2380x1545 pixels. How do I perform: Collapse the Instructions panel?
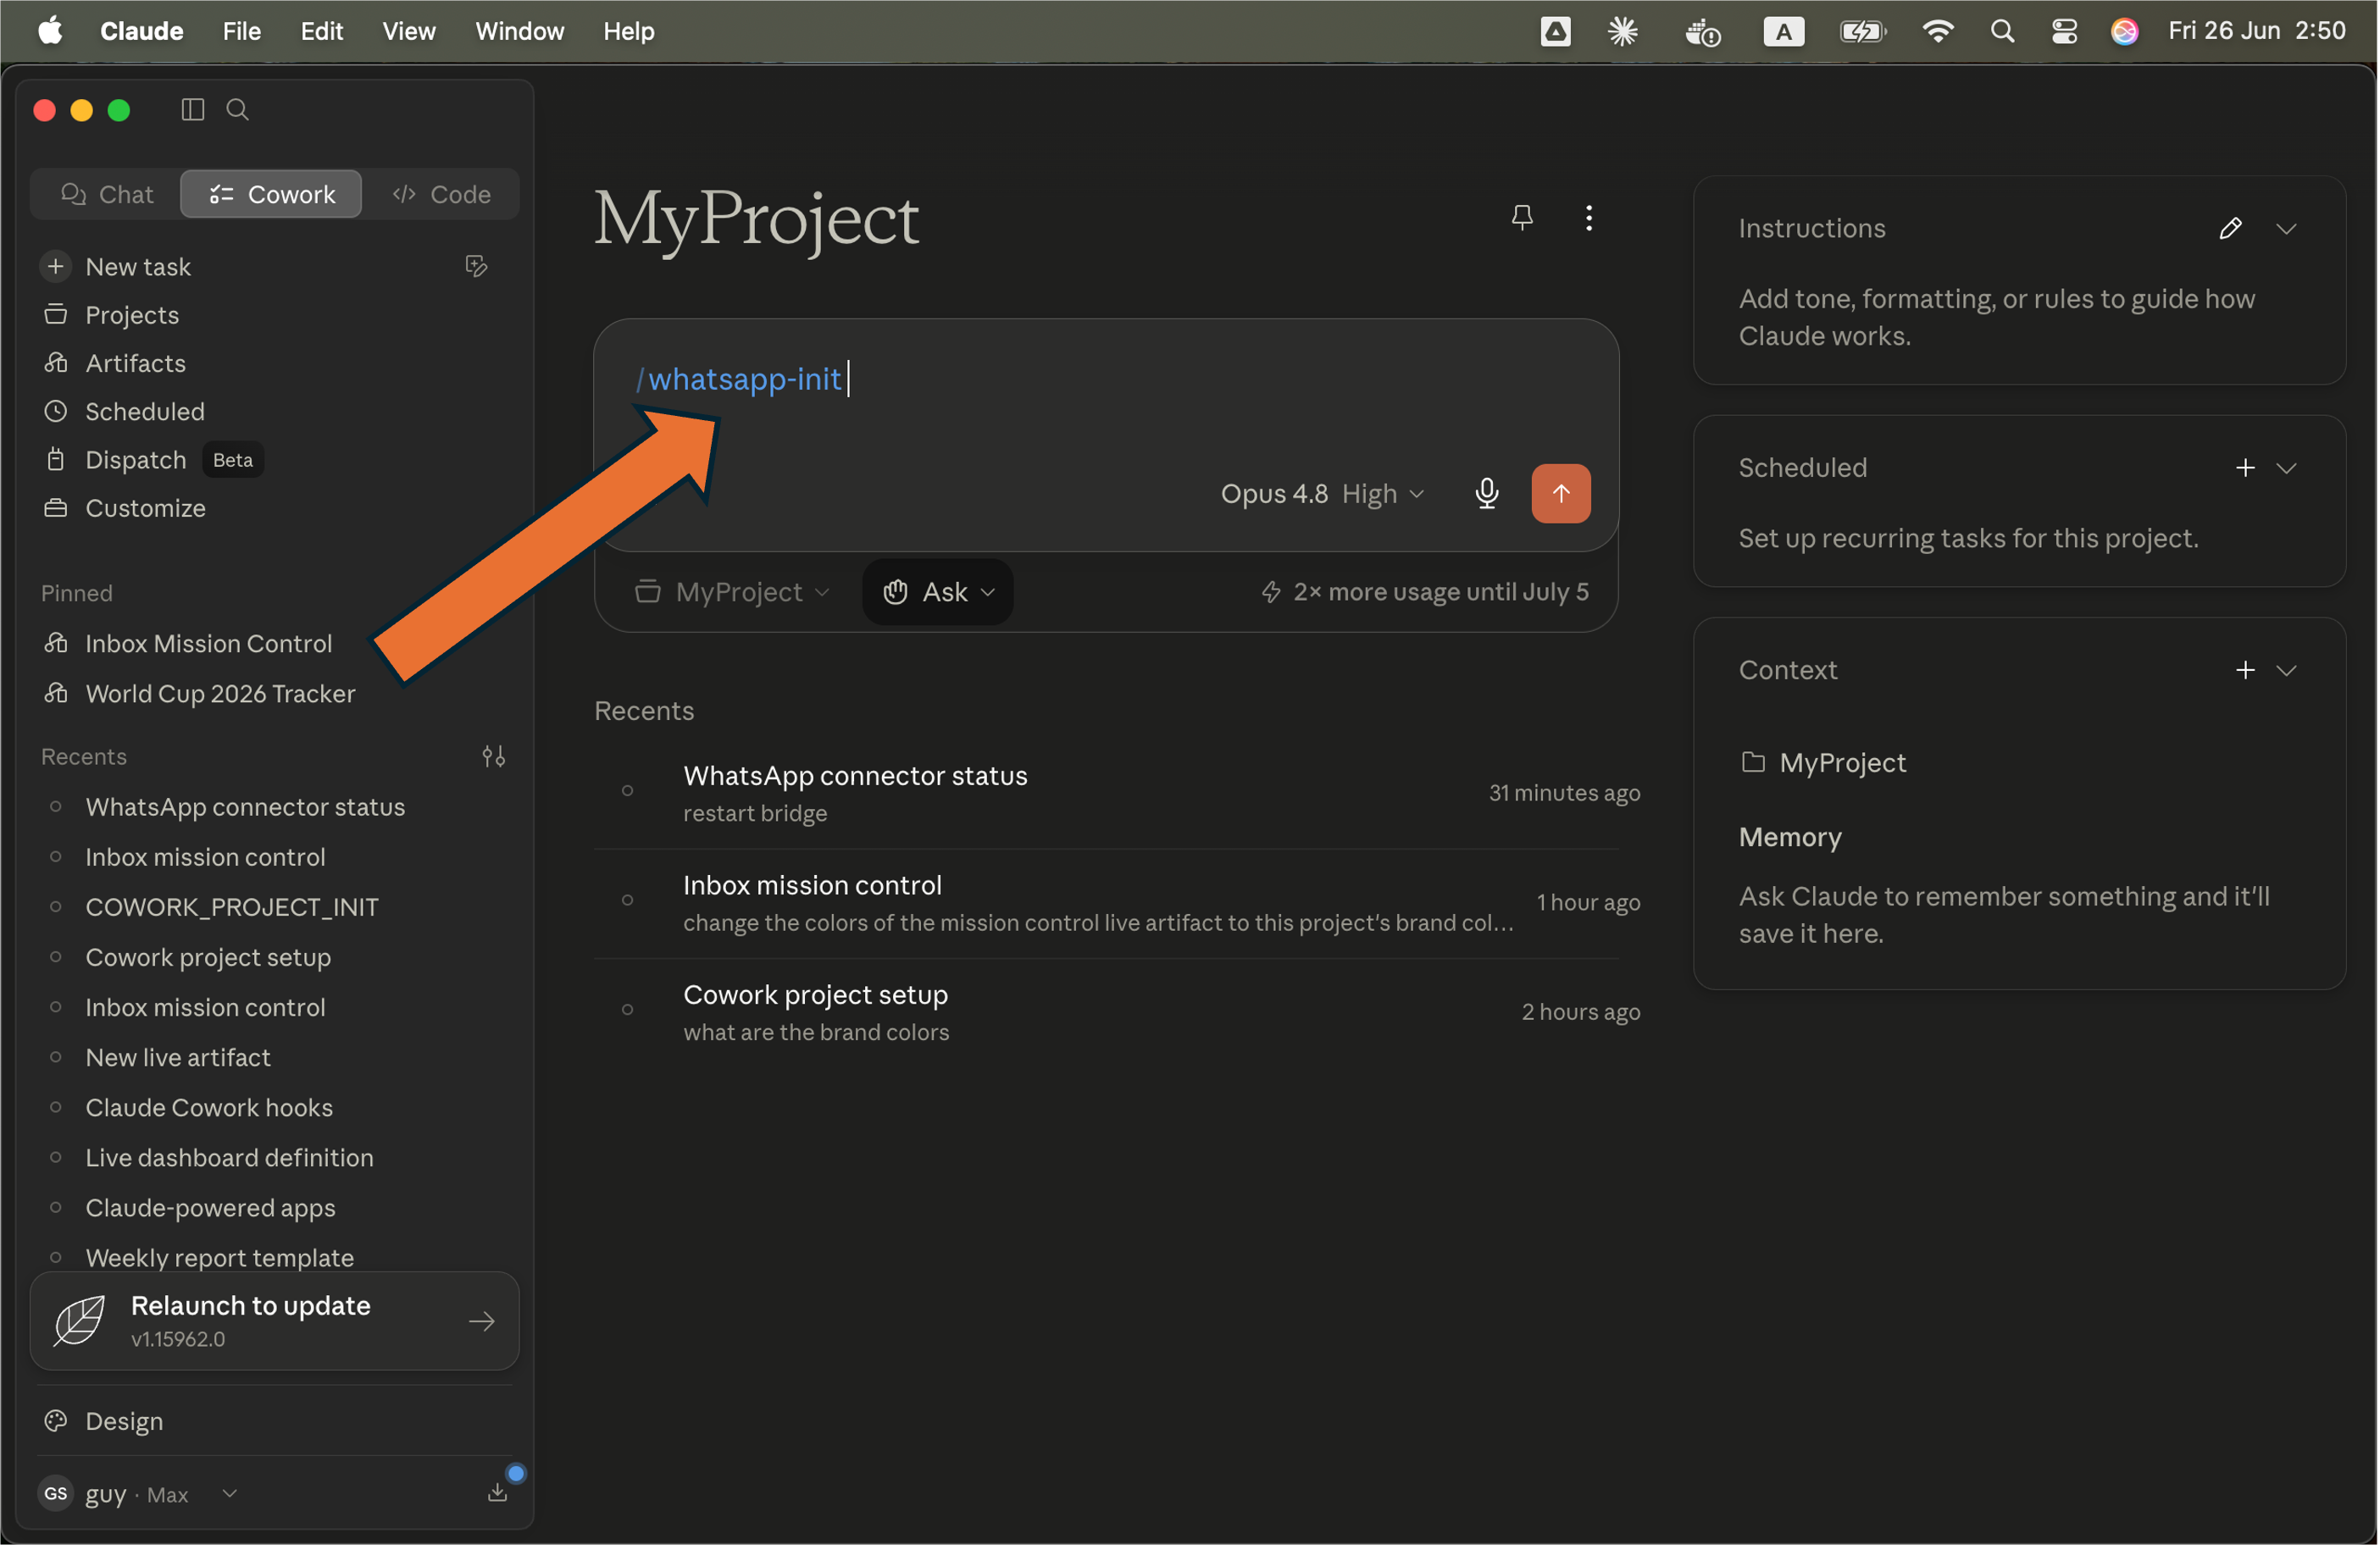click(2286, 229)
